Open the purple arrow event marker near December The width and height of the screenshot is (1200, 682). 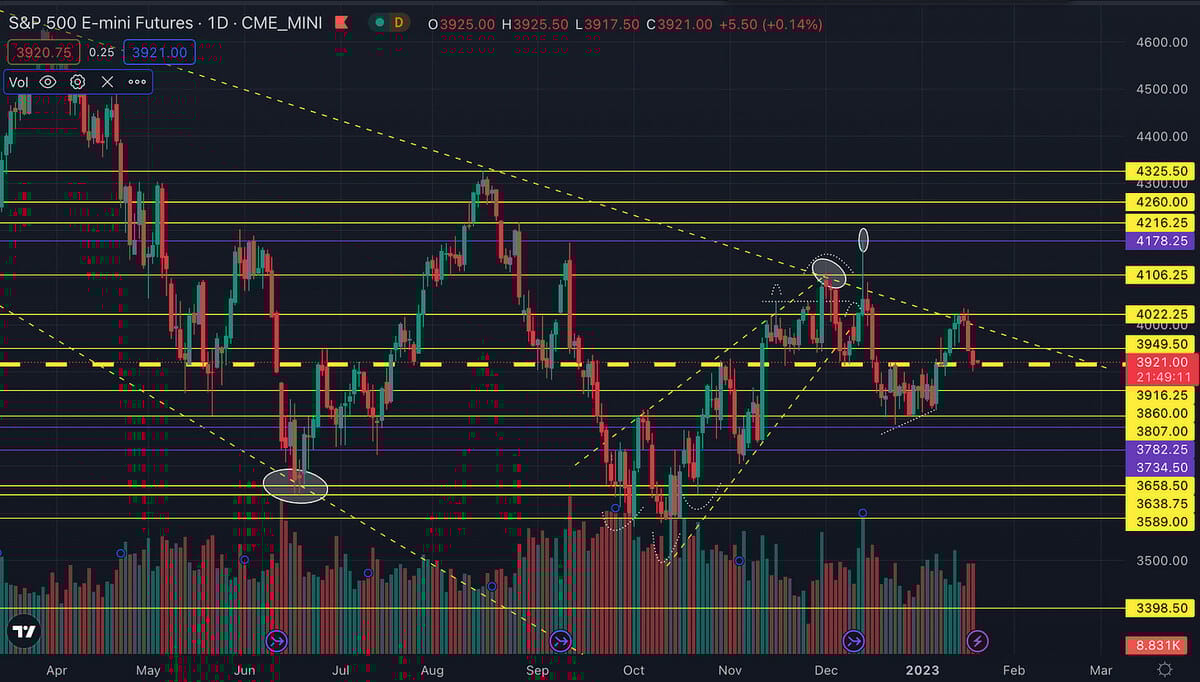[854, 640]
